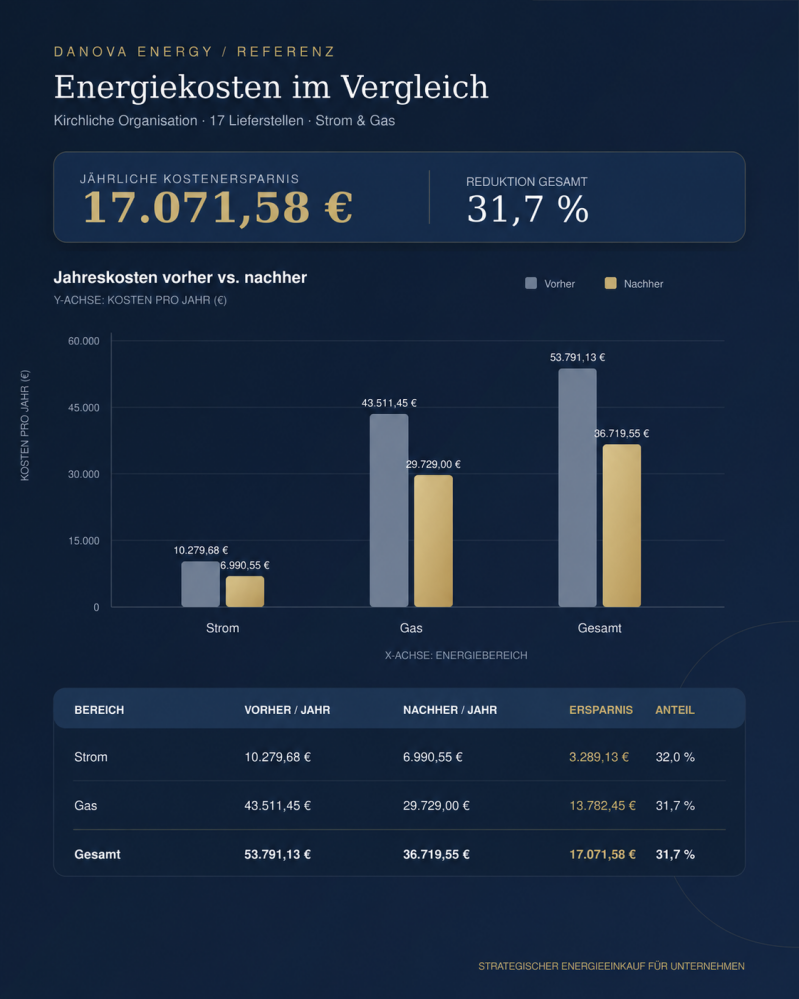Image resolution: width=799 pixels, height=999 pixels.
Task: Click the vertical KOSTEN PRO JAHR axis title
Action: [x=25, y=426]
